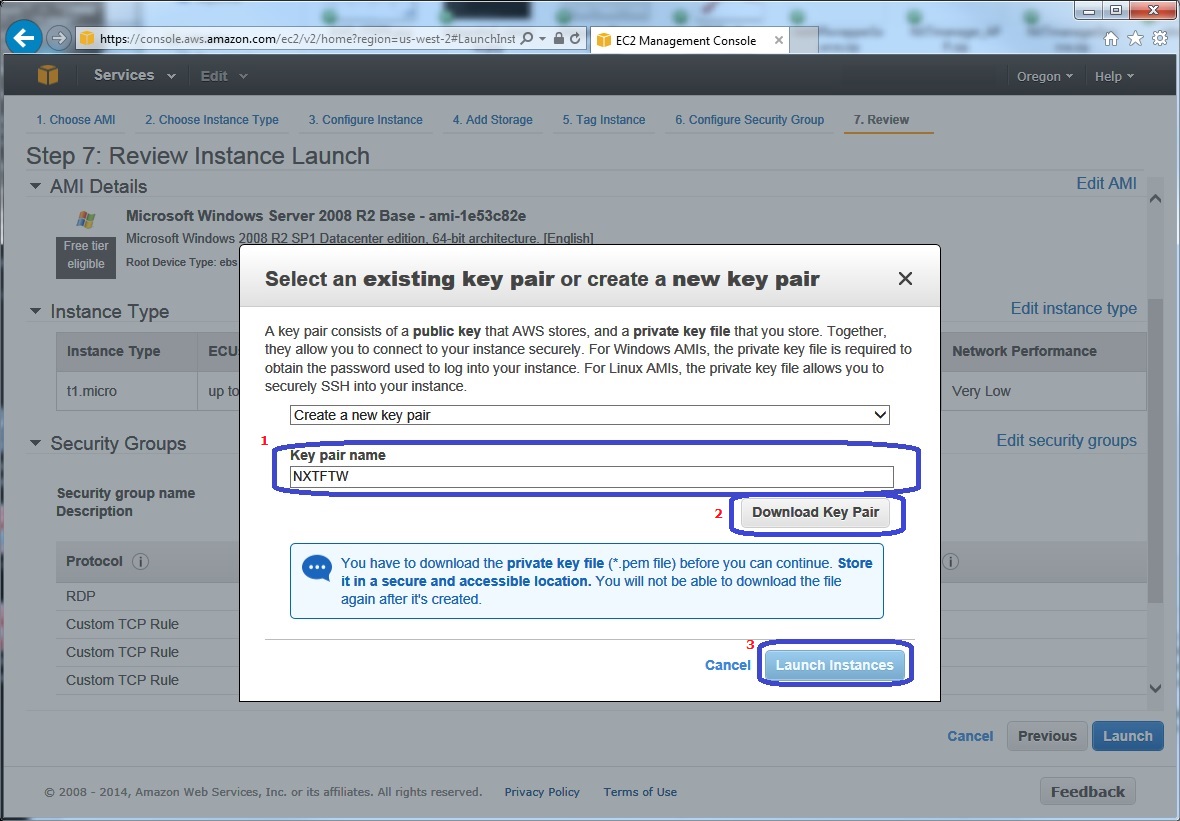Click the Feedback button
Screen dimensions: 1180x821
point(1087,792)
